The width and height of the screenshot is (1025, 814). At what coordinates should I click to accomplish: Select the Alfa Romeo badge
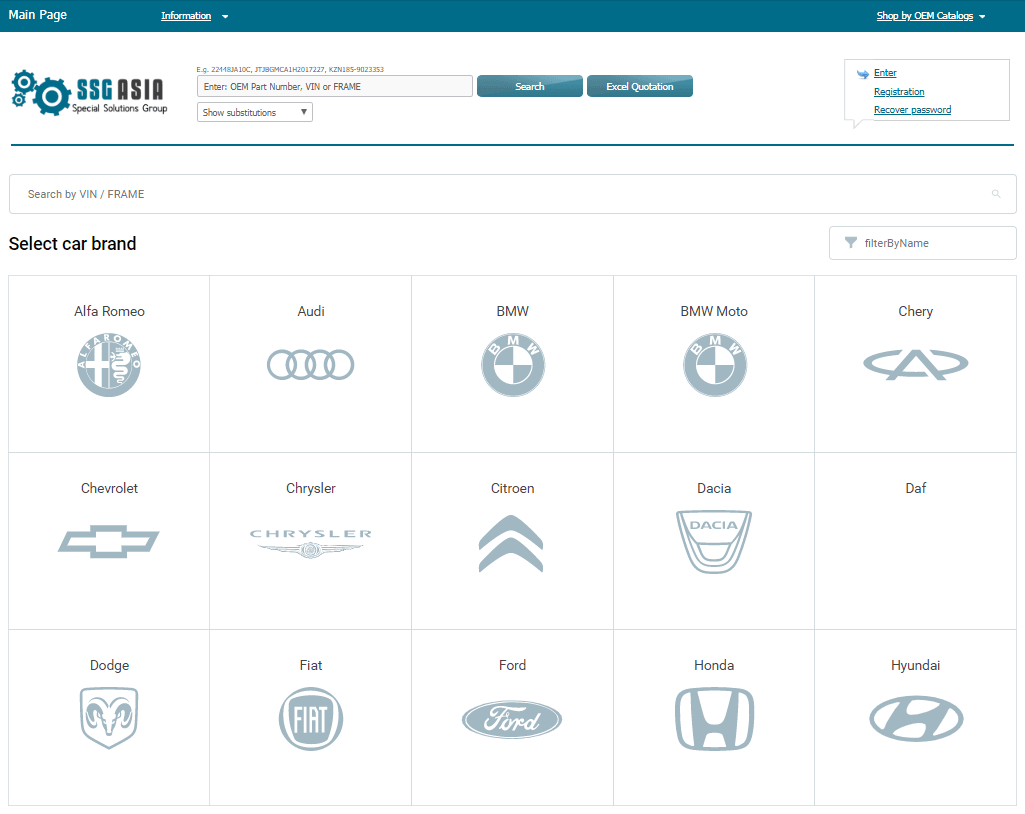point(109,365)
